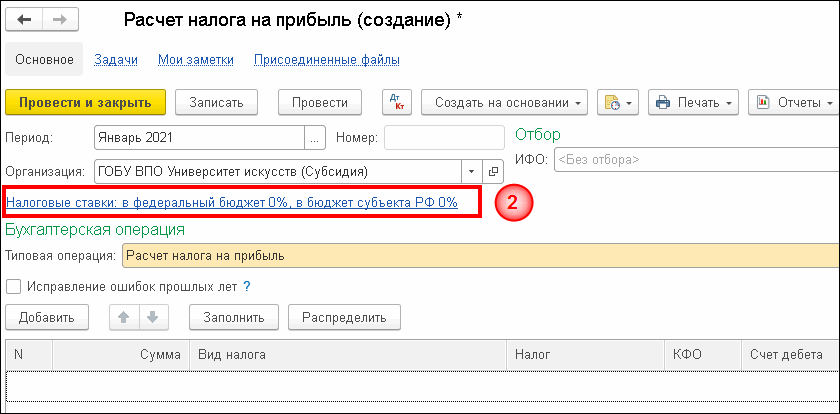
Task: Click the period selection ellipsis button
Action: point(316,137)
